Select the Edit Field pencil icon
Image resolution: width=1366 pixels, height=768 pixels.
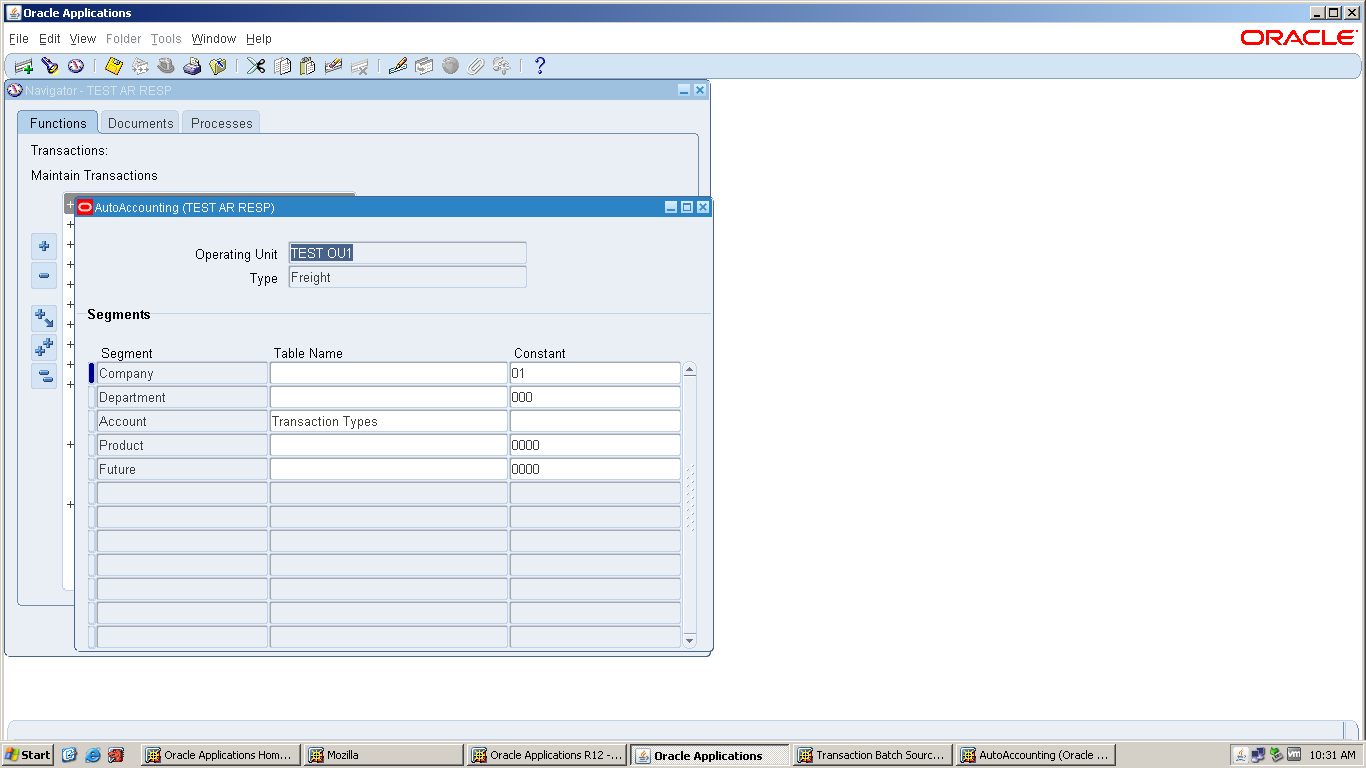(x=395, y=66)
